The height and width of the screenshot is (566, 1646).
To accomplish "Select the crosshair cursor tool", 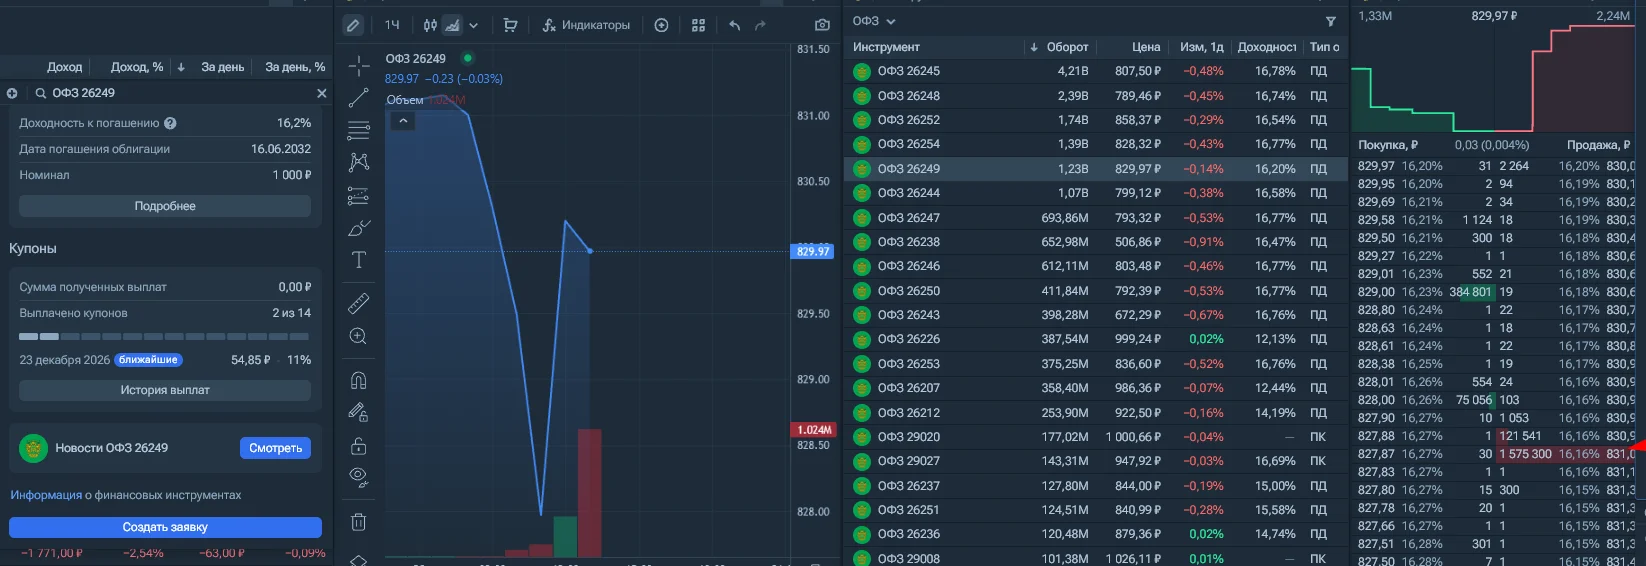I will coord(359,66).
